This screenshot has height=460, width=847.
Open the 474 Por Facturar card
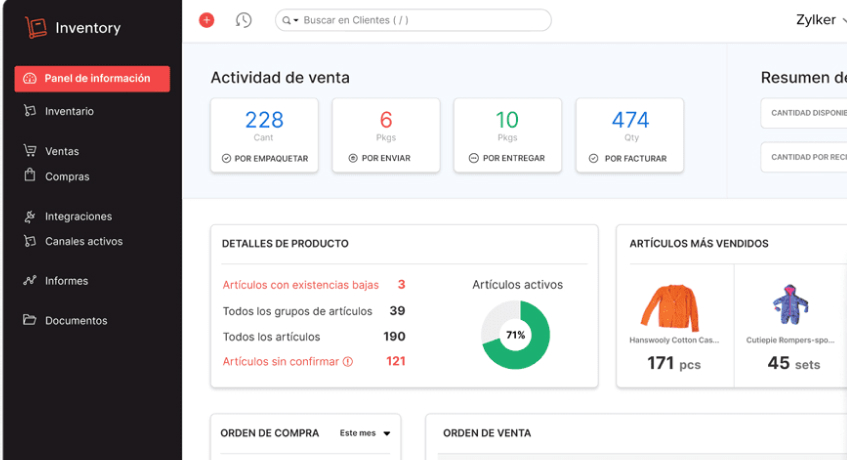tap(630, 135)
